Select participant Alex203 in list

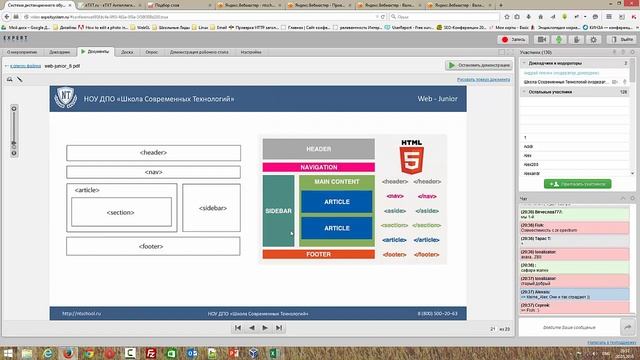pyautogui.click(x=531, y=164)
